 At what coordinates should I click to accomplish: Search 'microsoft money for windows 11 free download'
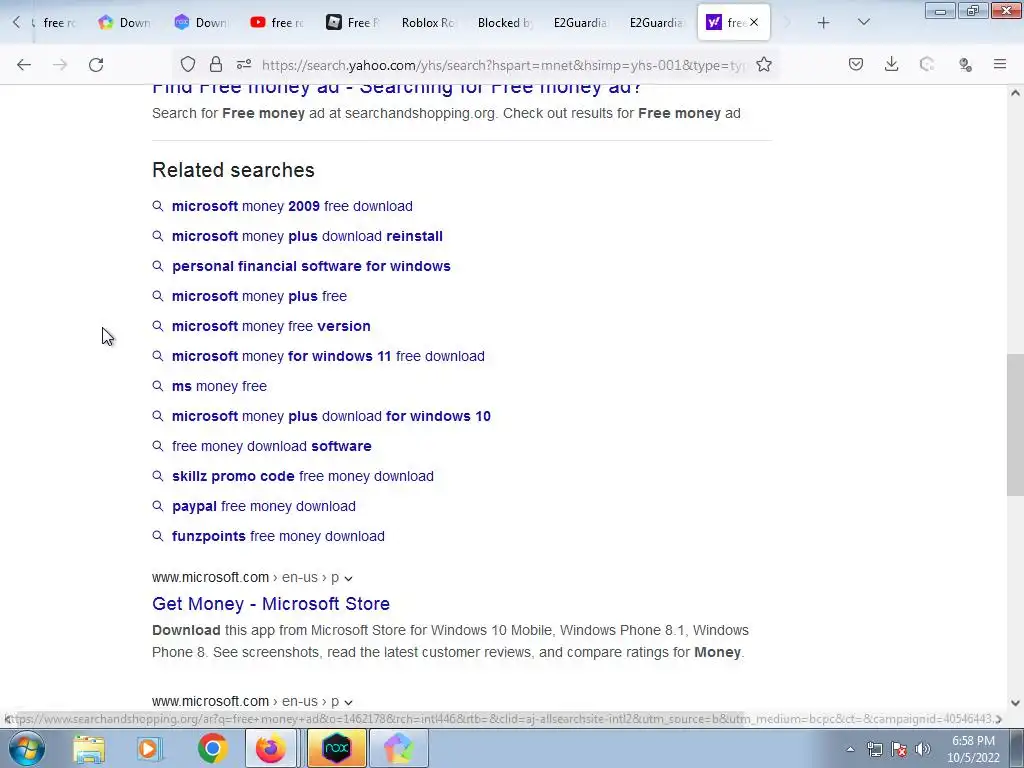point(328,357)
